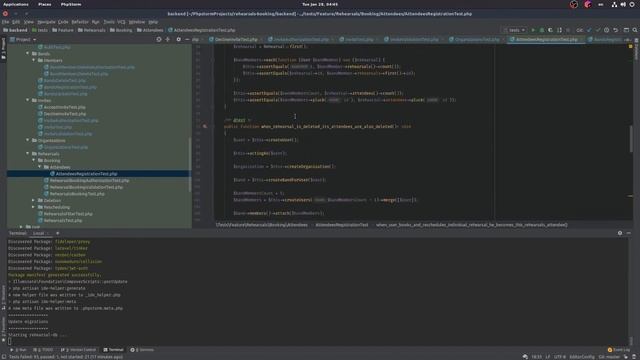Click the power icon in system tray
Image resolution: width=640 pixels, height=360 pixels.
(632, 4)
